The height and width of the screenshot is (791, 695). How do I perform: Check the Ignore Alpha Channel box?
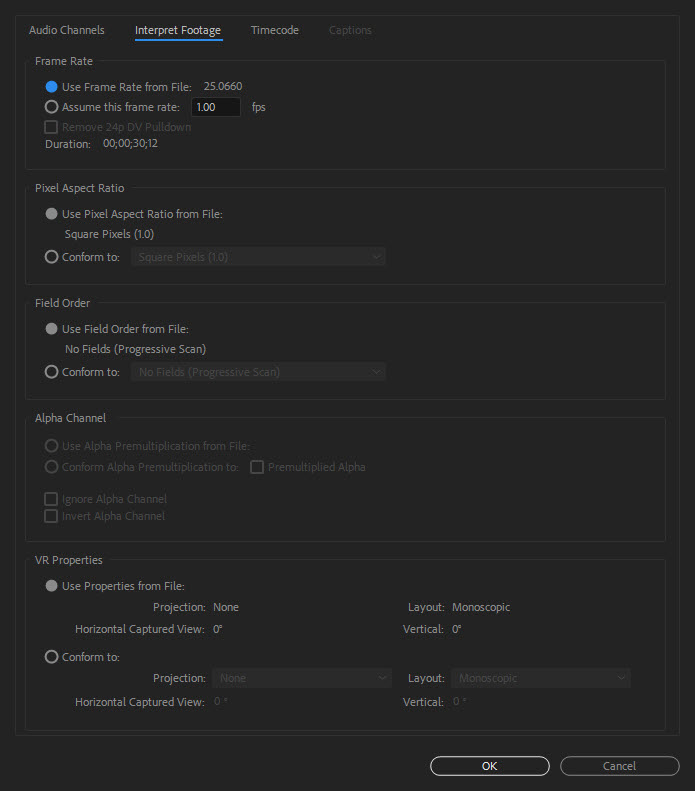point(52,499)
